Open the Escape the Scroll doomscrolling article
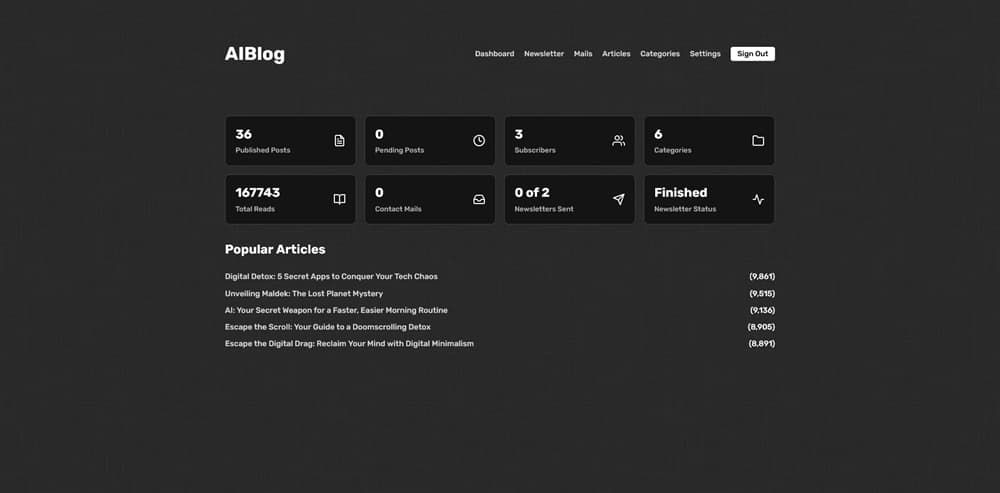The image size is (1000, 493). point(327,327)
